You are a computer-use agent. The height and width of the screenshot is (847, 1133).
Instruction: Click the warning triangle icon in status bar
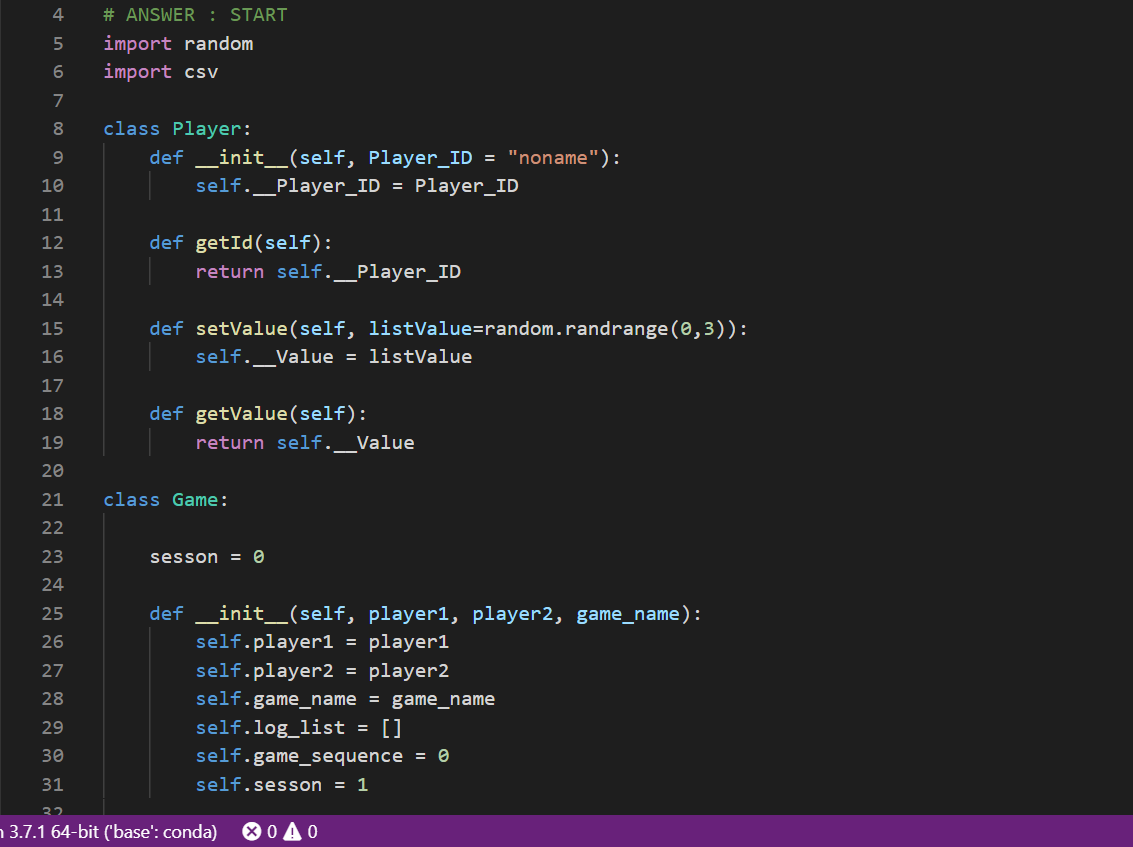pos(292,832)
